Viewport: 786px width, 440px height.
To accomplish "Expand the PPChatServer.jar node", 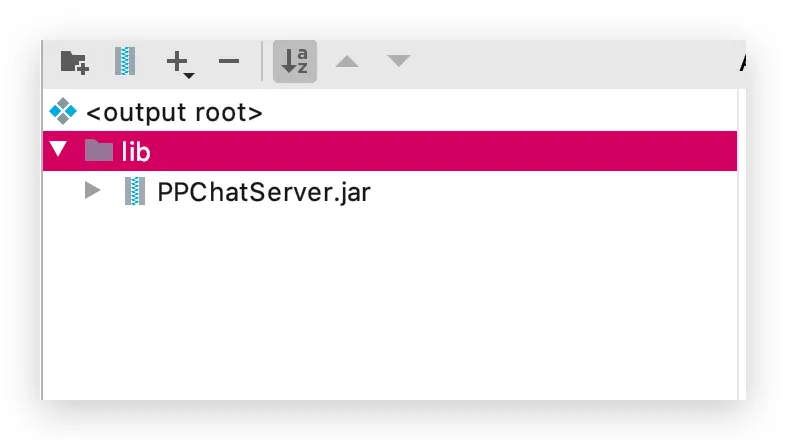I will 93,190.
